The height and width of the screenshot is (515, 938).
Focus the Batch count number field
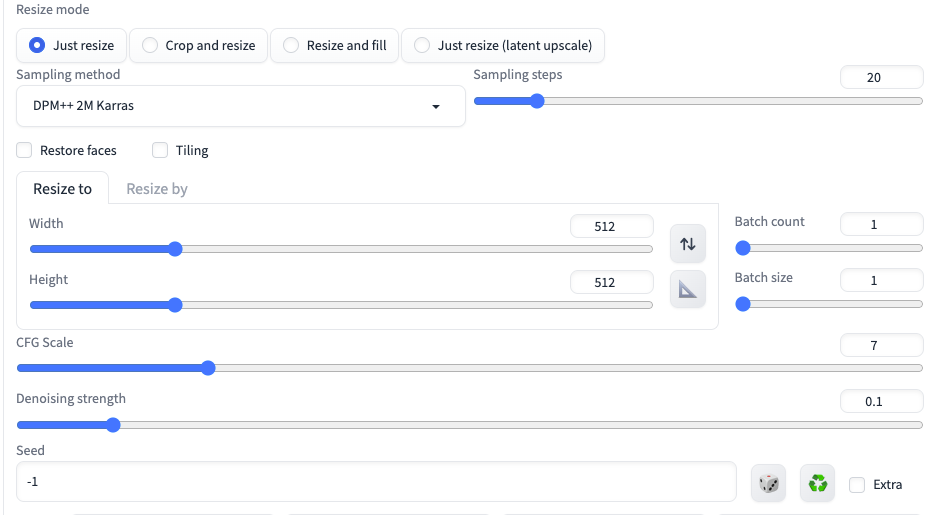pos(882,224)
